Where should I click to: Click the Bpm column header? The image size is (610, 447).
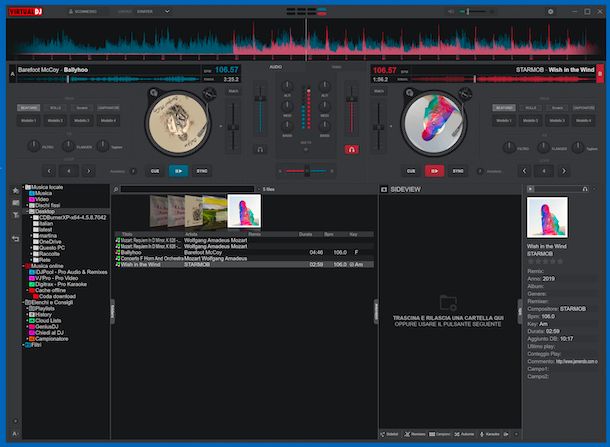coord(329,234)
